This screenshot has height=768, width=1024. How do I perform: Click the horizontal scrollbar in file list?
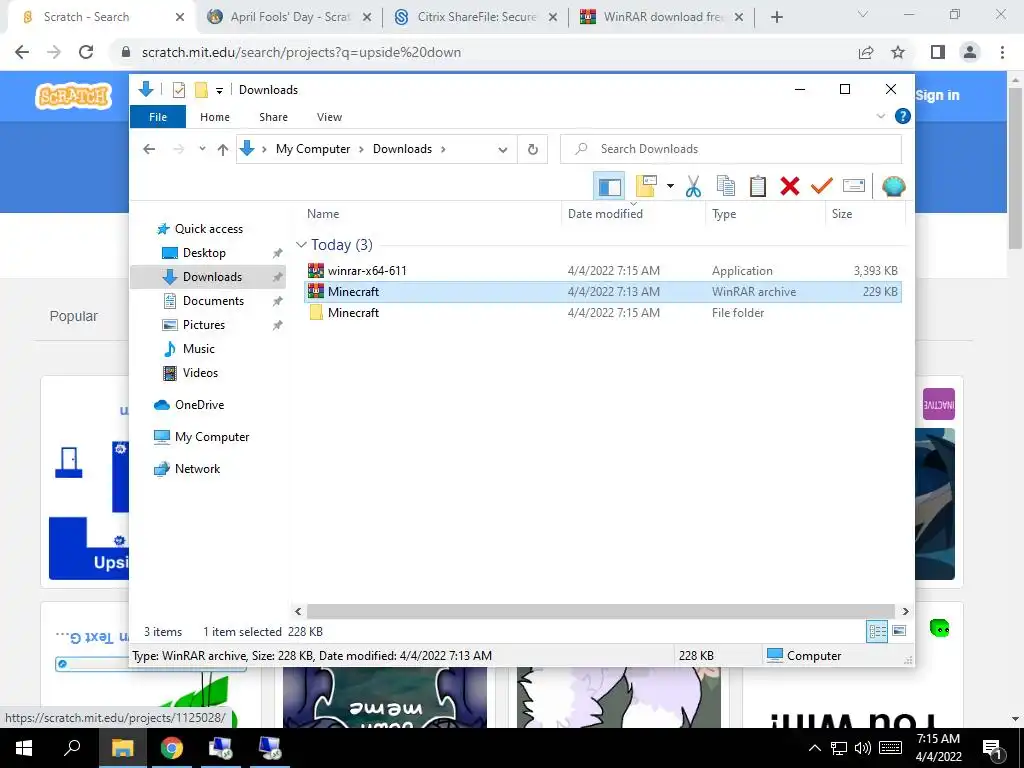pos(601,611)
